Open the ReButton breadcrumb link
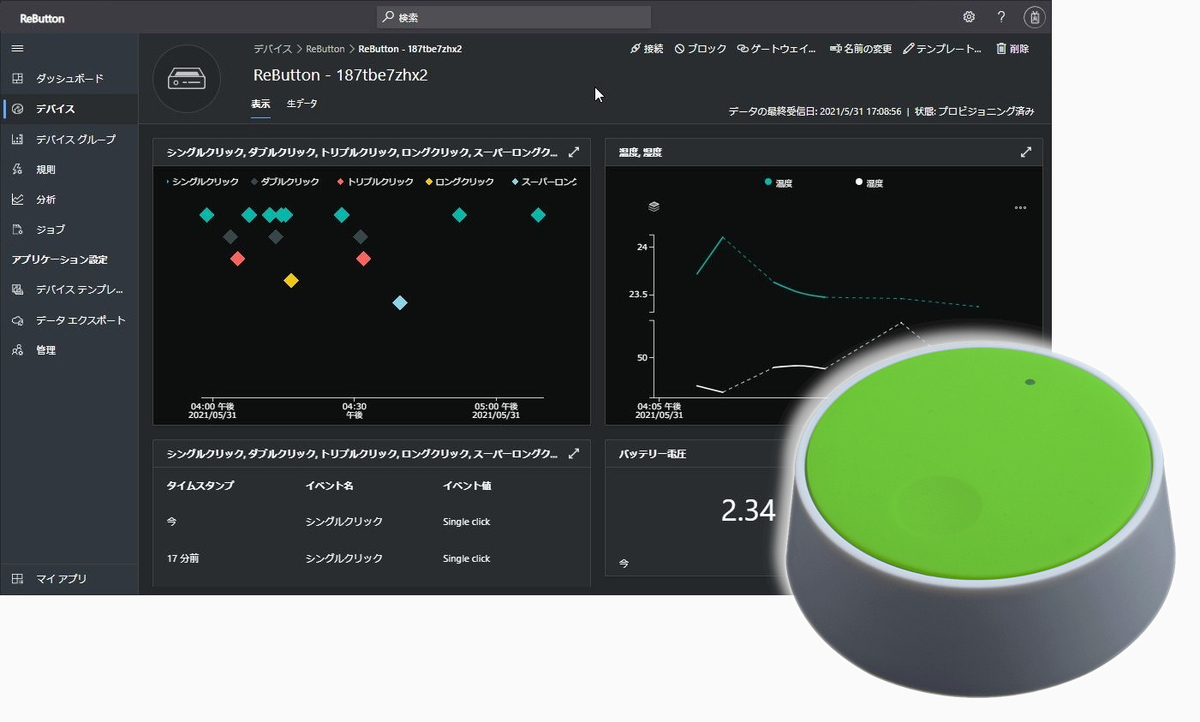The width and height of the screenshot is (1200, 722). pyautogui.click(x=325, y=48)
